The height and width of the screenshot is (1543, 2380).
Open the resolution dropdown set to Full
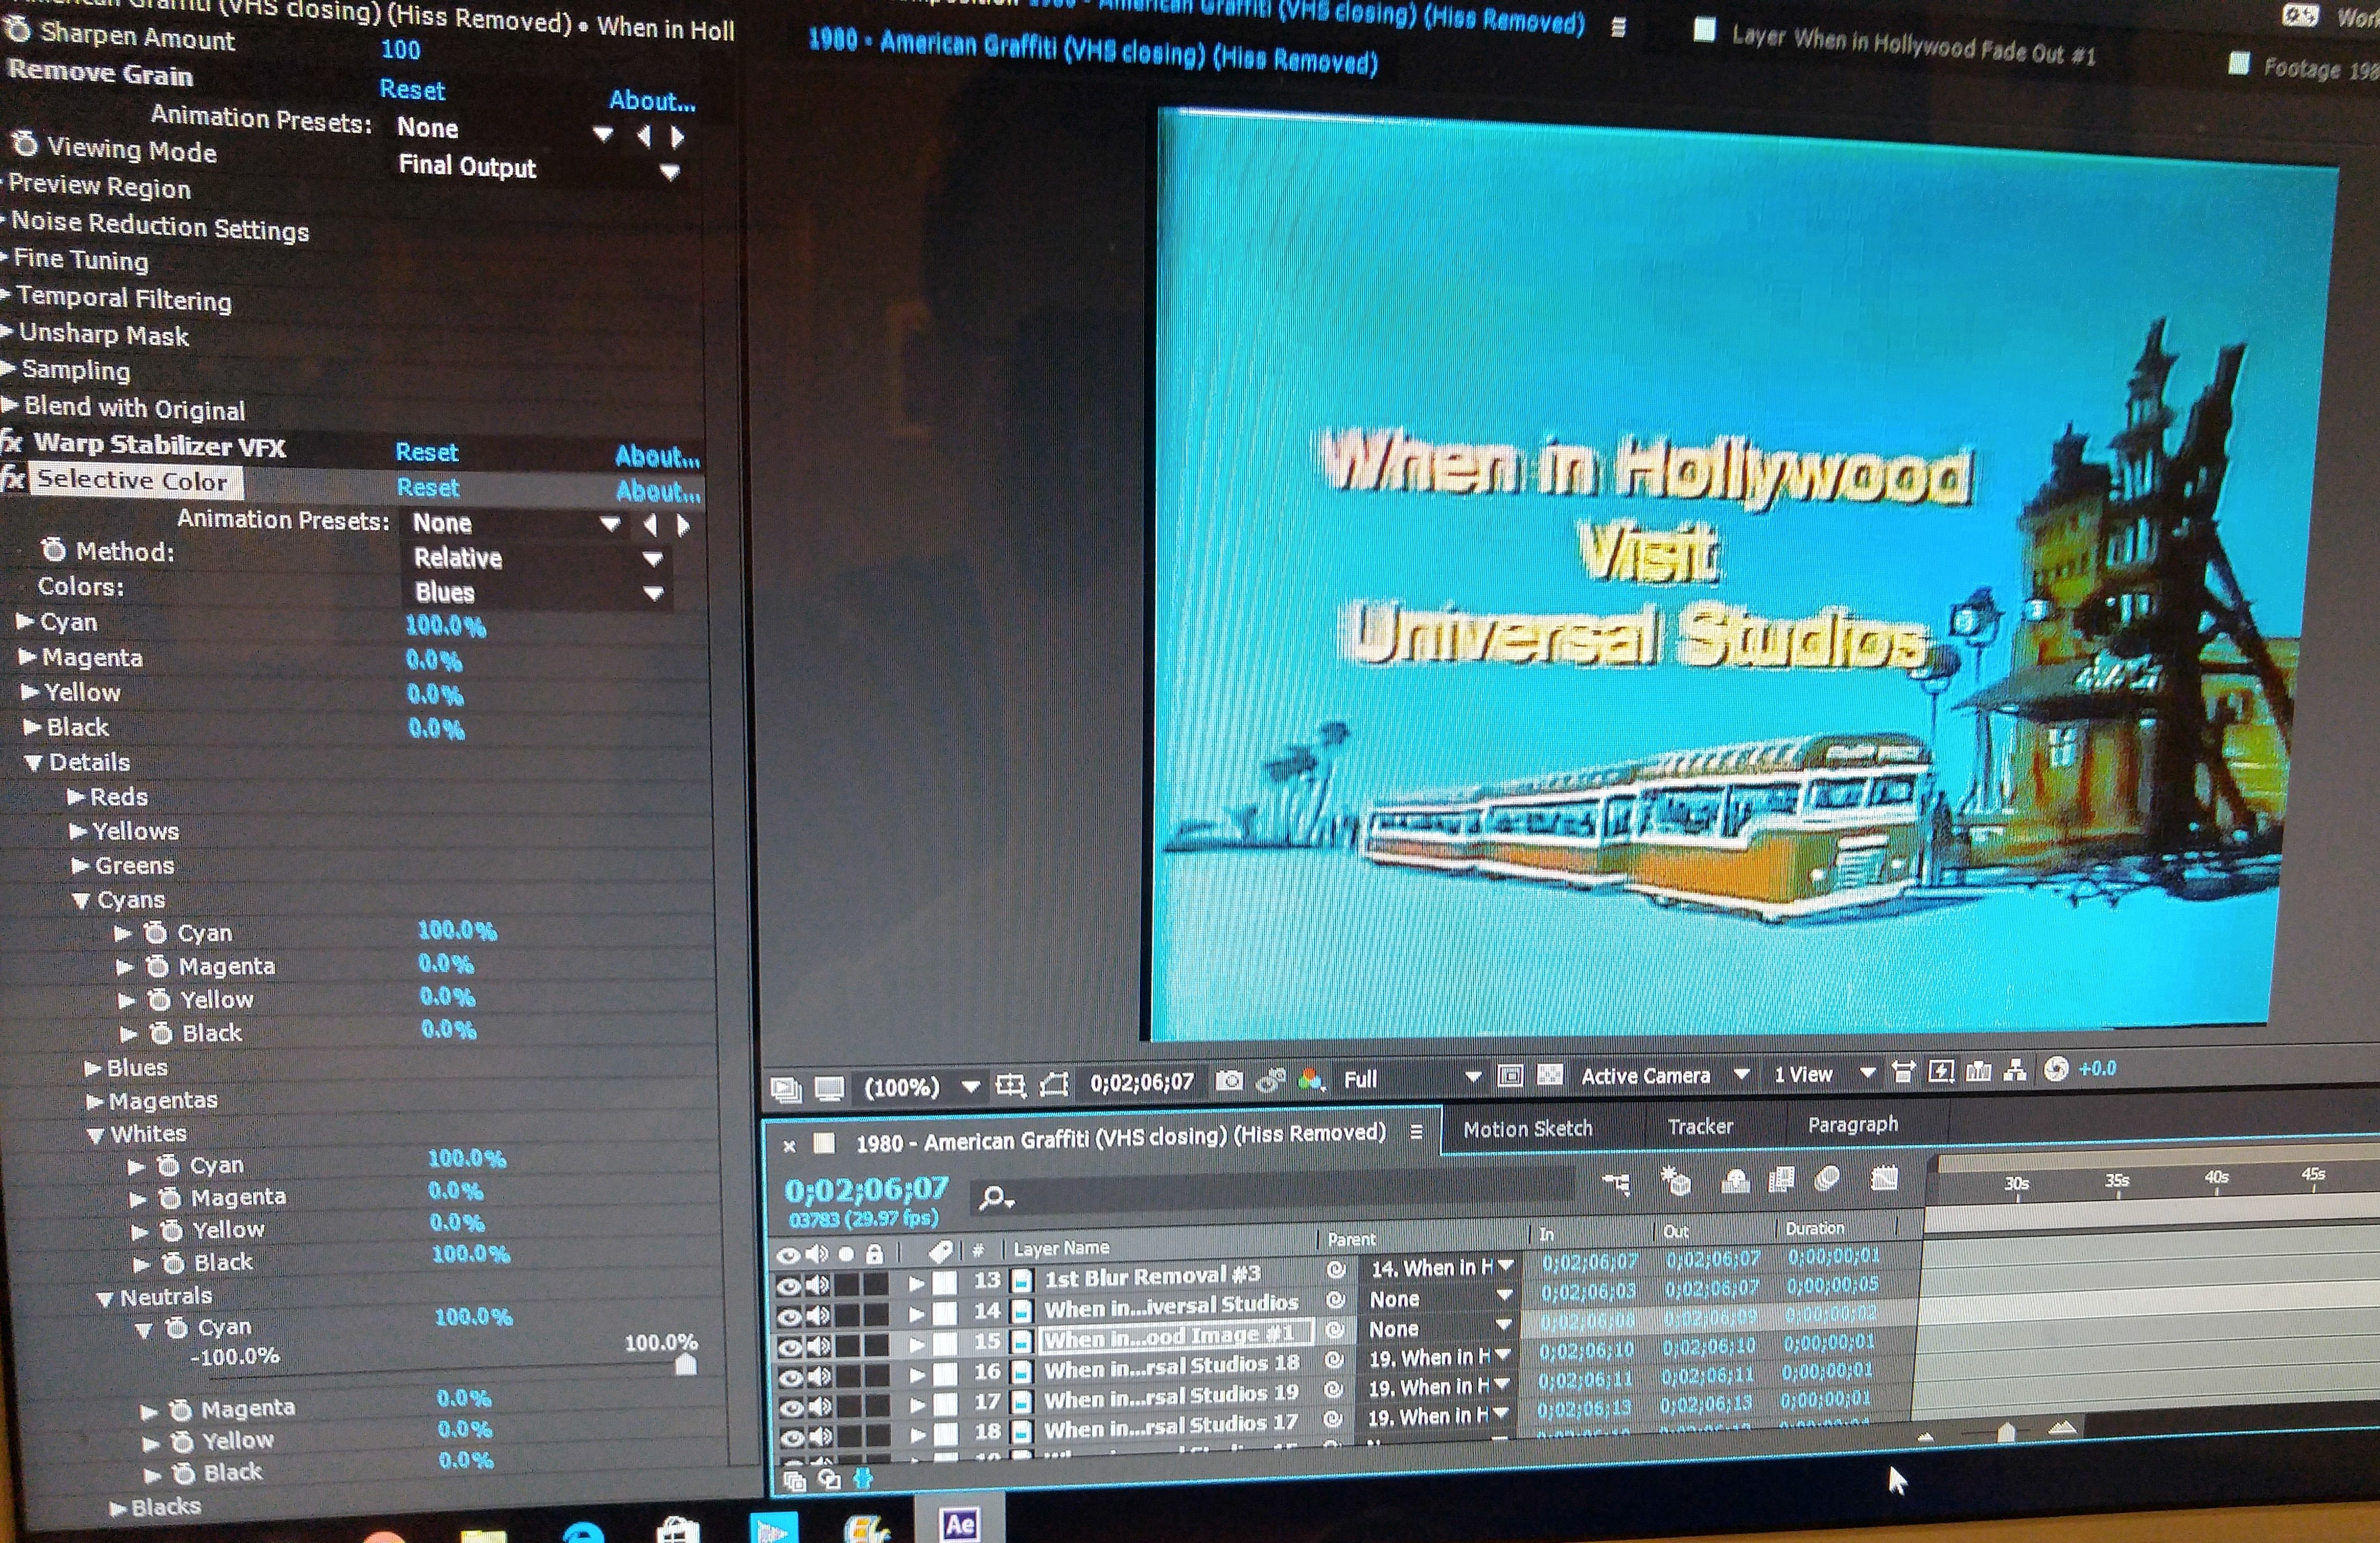coord(1410,1078)
